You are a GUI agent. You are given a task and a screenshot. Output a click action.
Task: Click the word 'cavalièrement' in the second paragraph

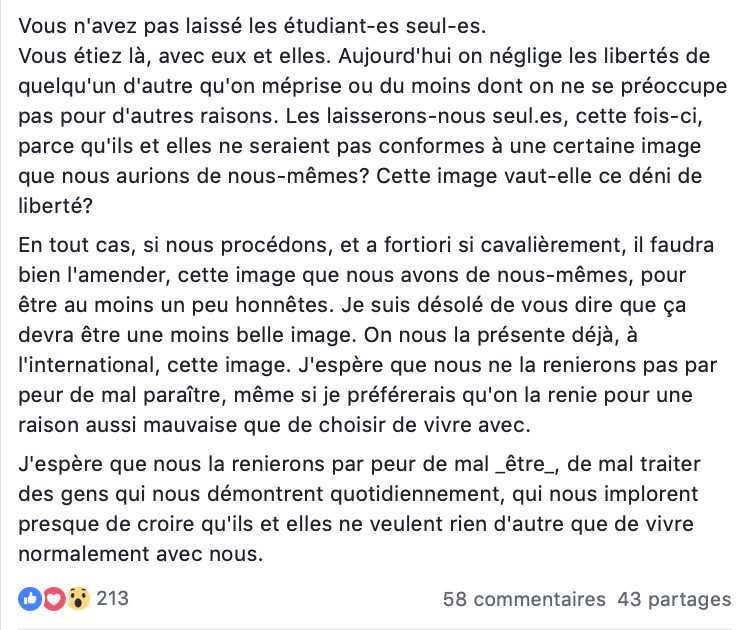[x=553, y=245]
